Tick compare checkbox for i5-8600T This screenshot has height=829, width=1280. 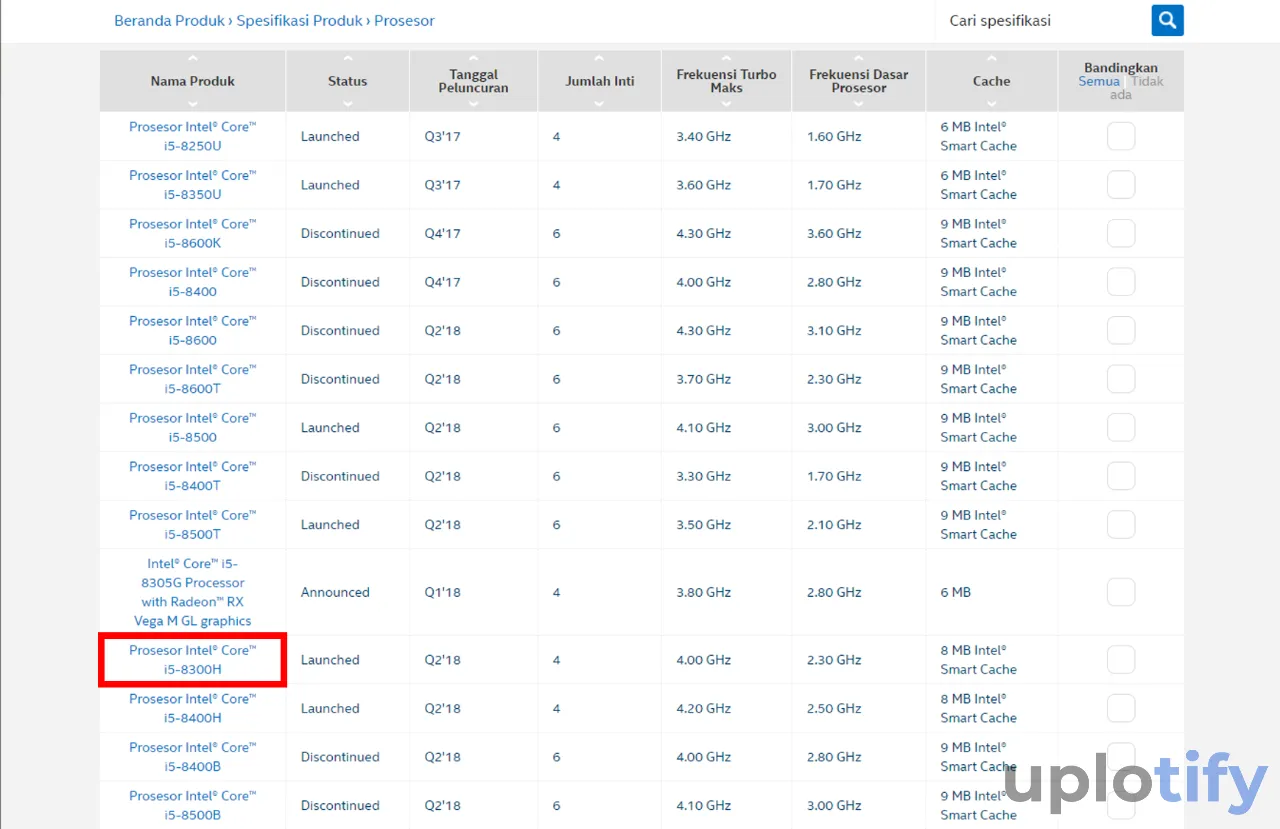pos(1121,379)
